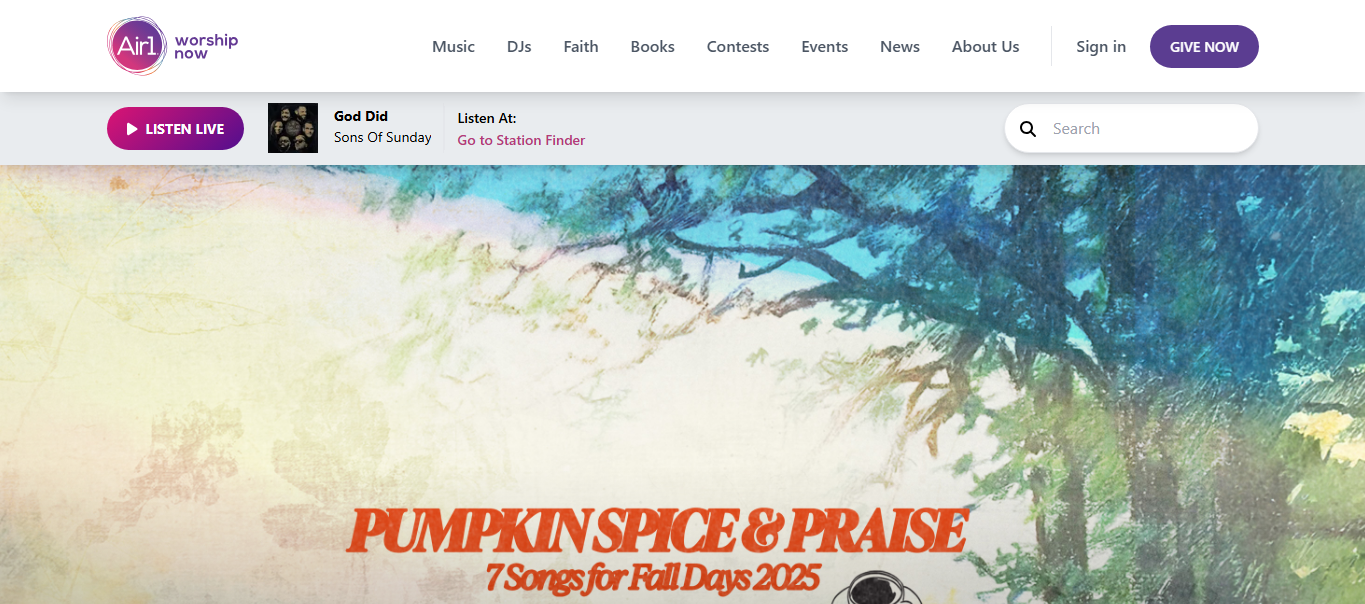Image resolution: width=1365 pixels, height=604 pixels.
Task: Select News in the top navigation
Action: (900, 46)
